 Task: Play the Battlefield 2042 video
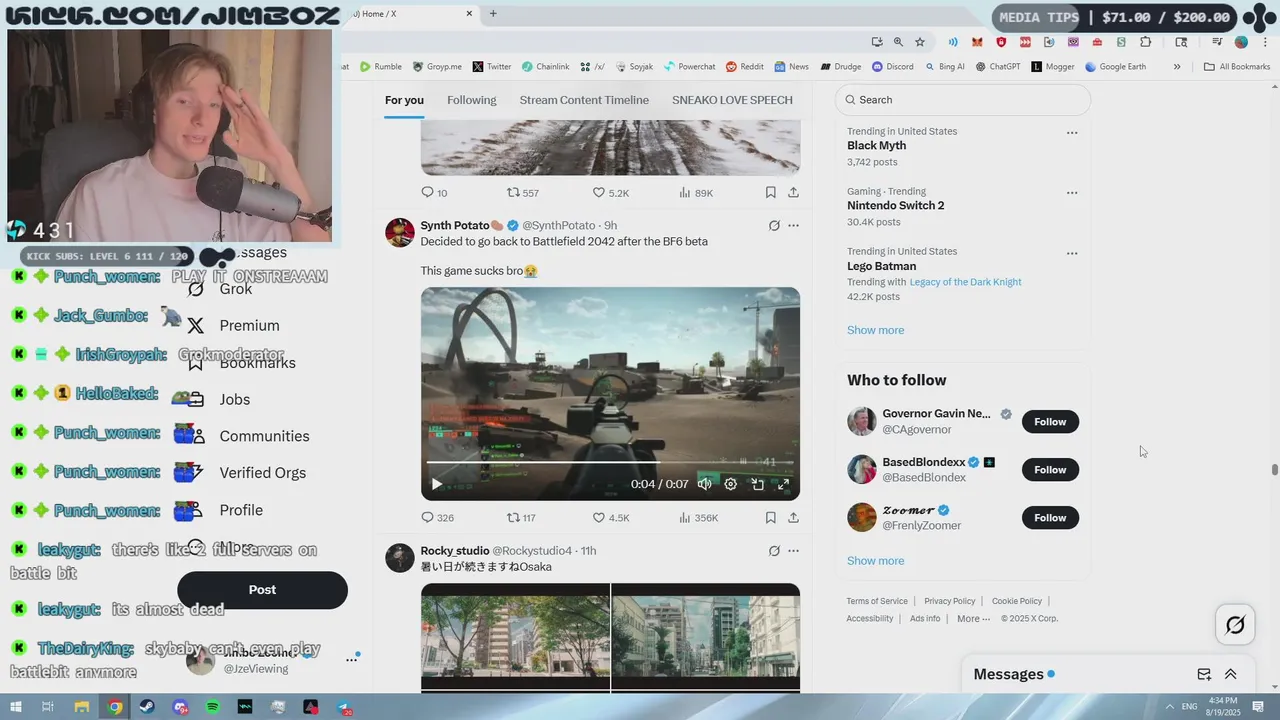pyautogui.click(x=436, y=484)
